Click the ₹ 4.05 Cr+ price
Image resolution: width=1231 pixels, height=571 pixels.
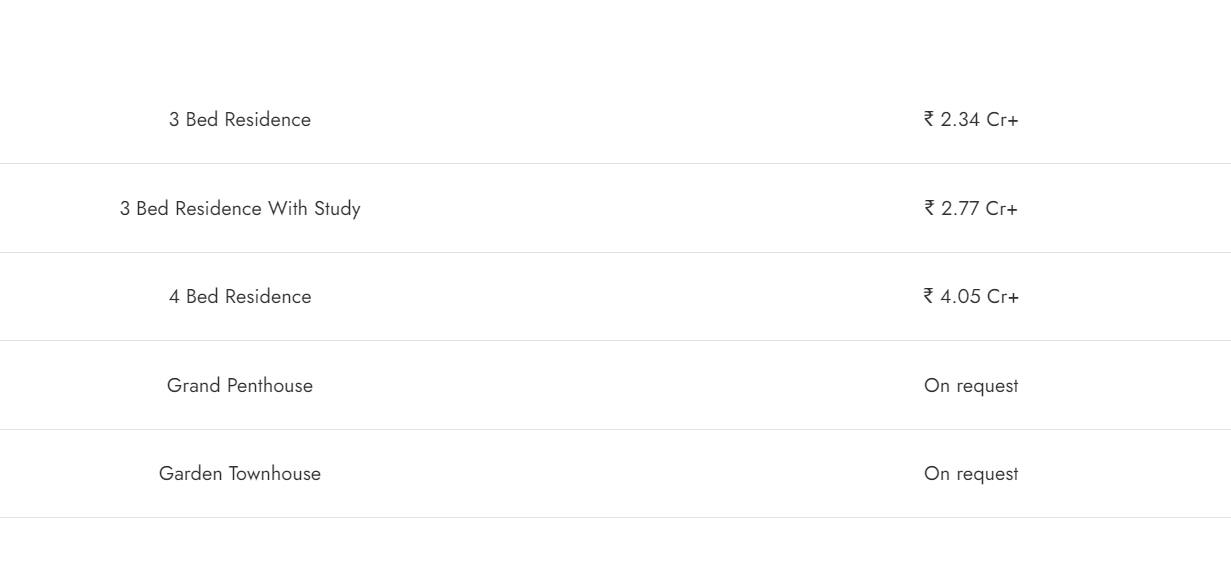click(971, 296)
